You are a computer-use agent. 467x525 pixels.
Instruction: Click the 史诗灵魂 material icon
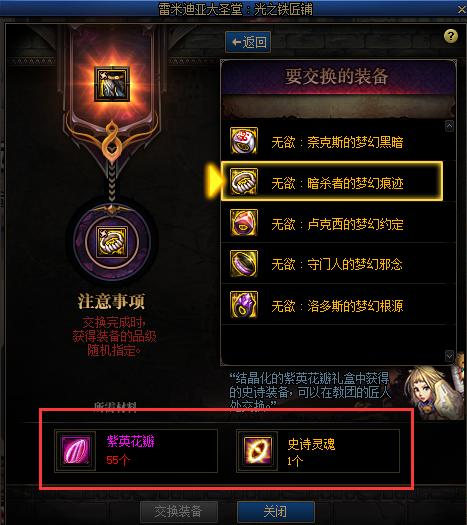click(257, 451)
